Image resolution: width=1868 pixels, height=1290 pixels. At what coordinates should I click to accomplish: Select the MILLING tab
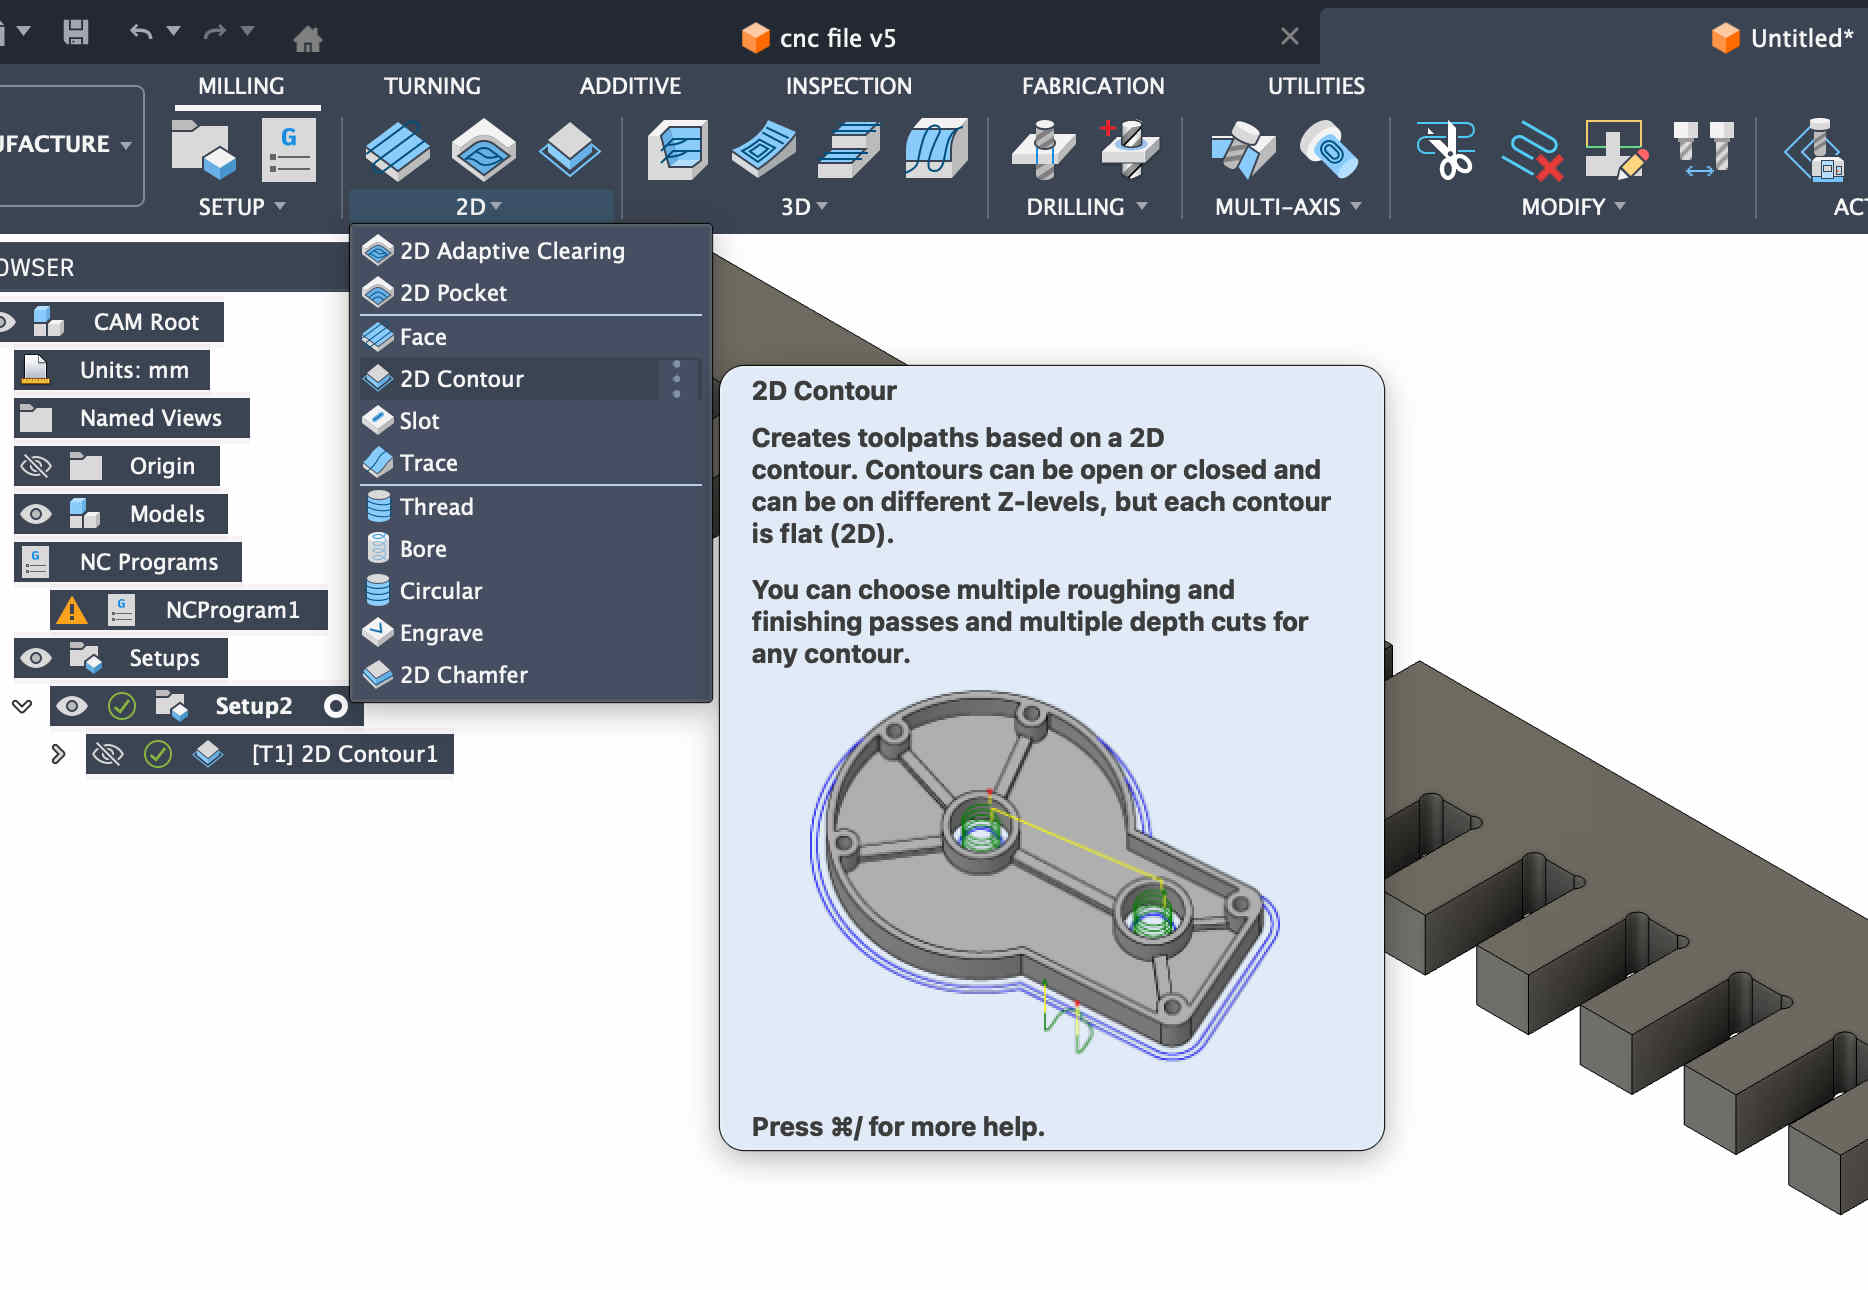point(241,86)
